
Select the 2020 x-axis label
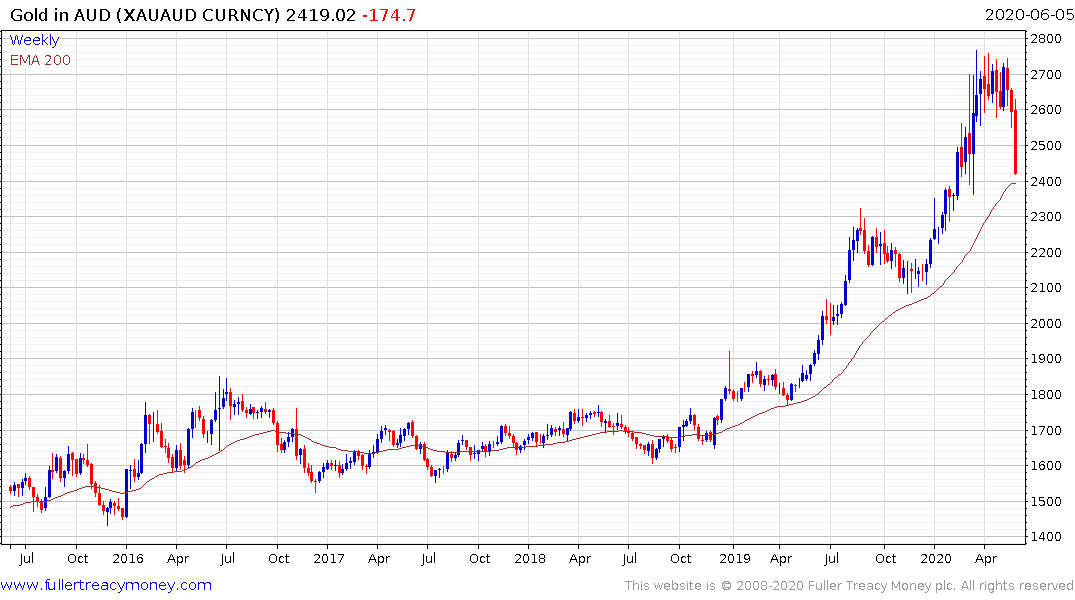(936, 558)
